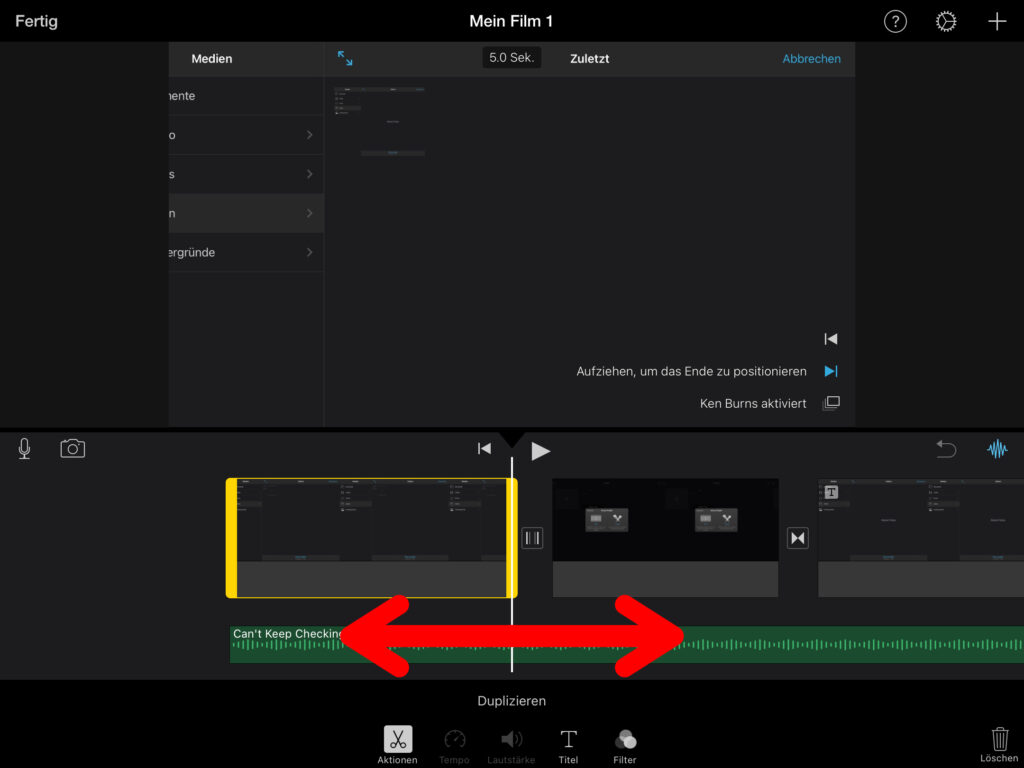Viewport: 1024px width, 768px height.
Task: Open the help question mark icon
Action: pyautogui.click(x=895, y=22)
